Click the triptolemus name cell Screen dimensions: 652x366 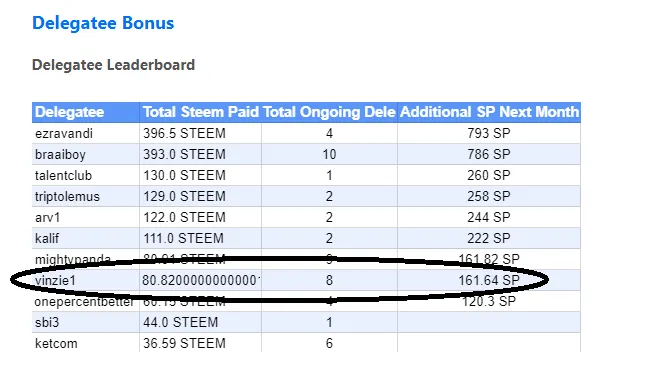[x=86, y=196]
